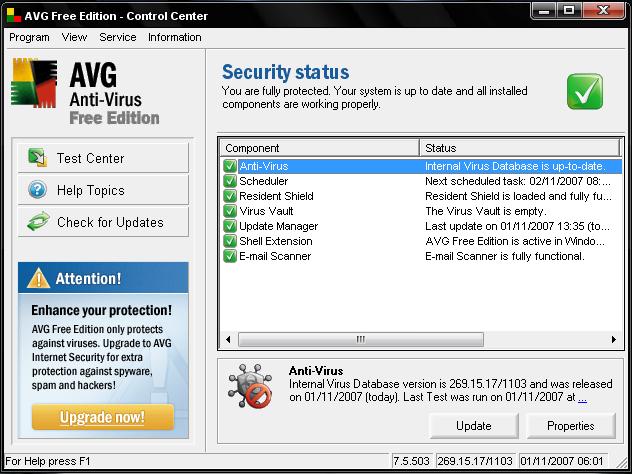Click the large green Security status checkmark
Image resolution: width=632 pixels, height=474 pixels.
(x=585, y=91)
